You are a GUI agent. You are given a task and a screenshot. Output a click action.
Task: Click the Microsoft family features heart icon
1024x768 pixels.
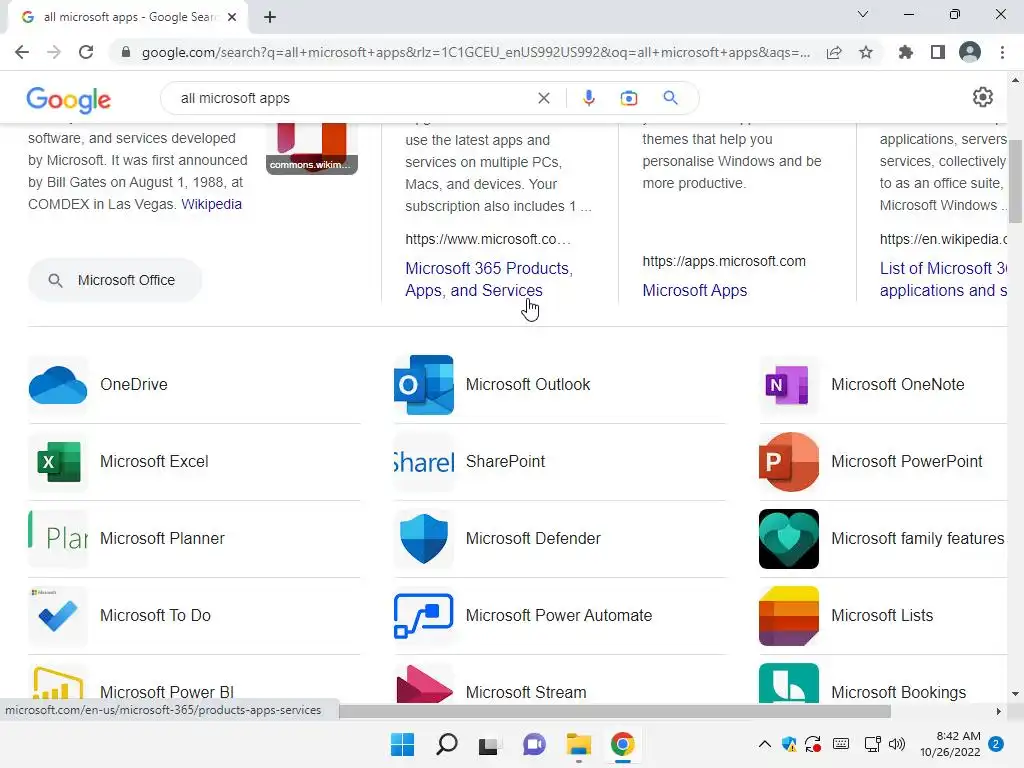tap(789, 539)
